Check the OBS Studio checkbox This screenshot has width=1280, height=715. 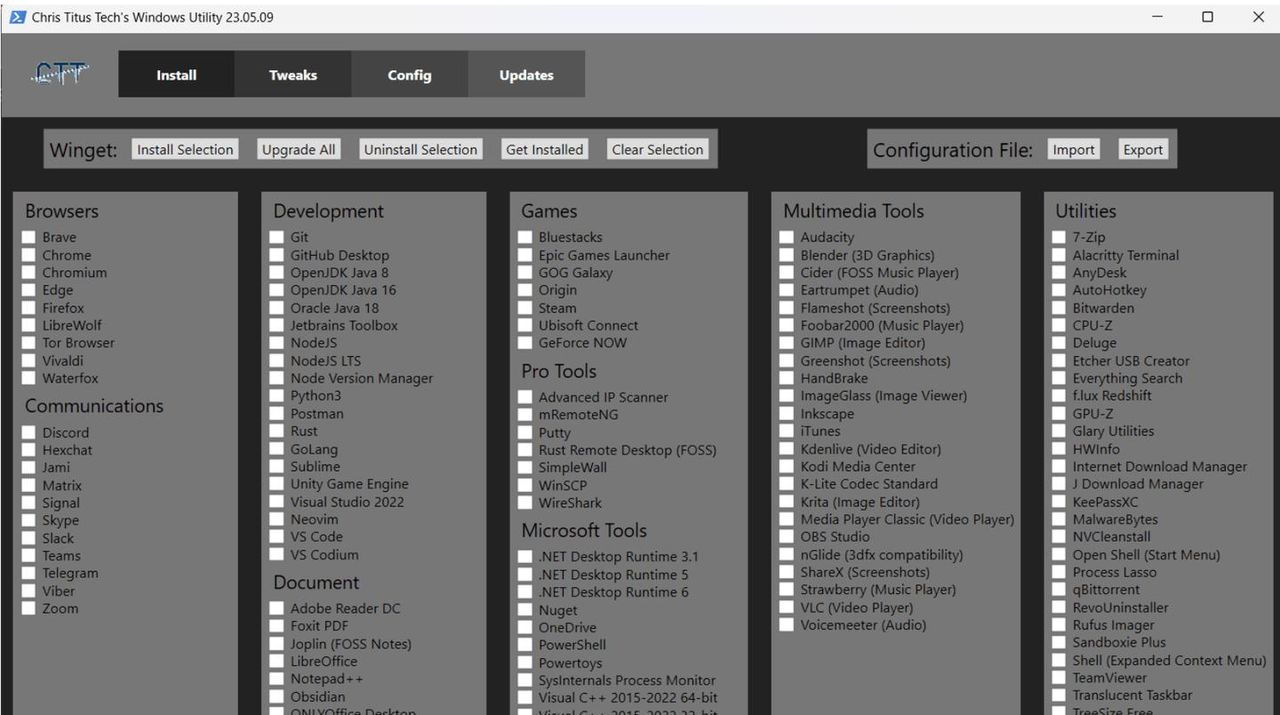pos(787,537)
